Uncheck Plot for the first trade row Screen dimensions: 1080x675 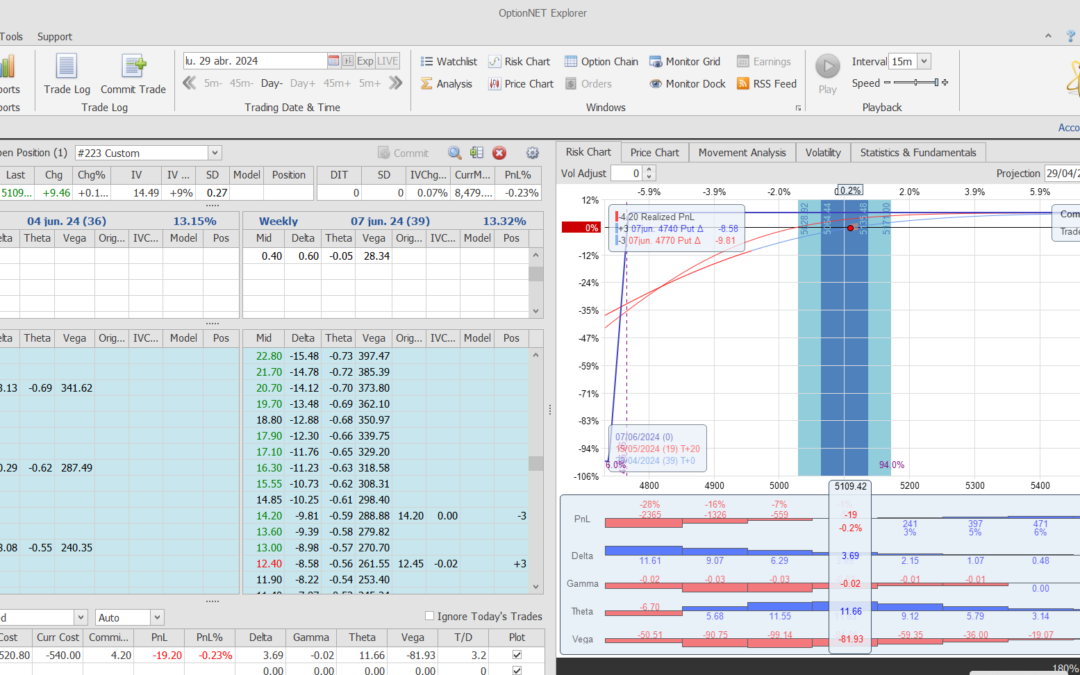coord(516,655)
